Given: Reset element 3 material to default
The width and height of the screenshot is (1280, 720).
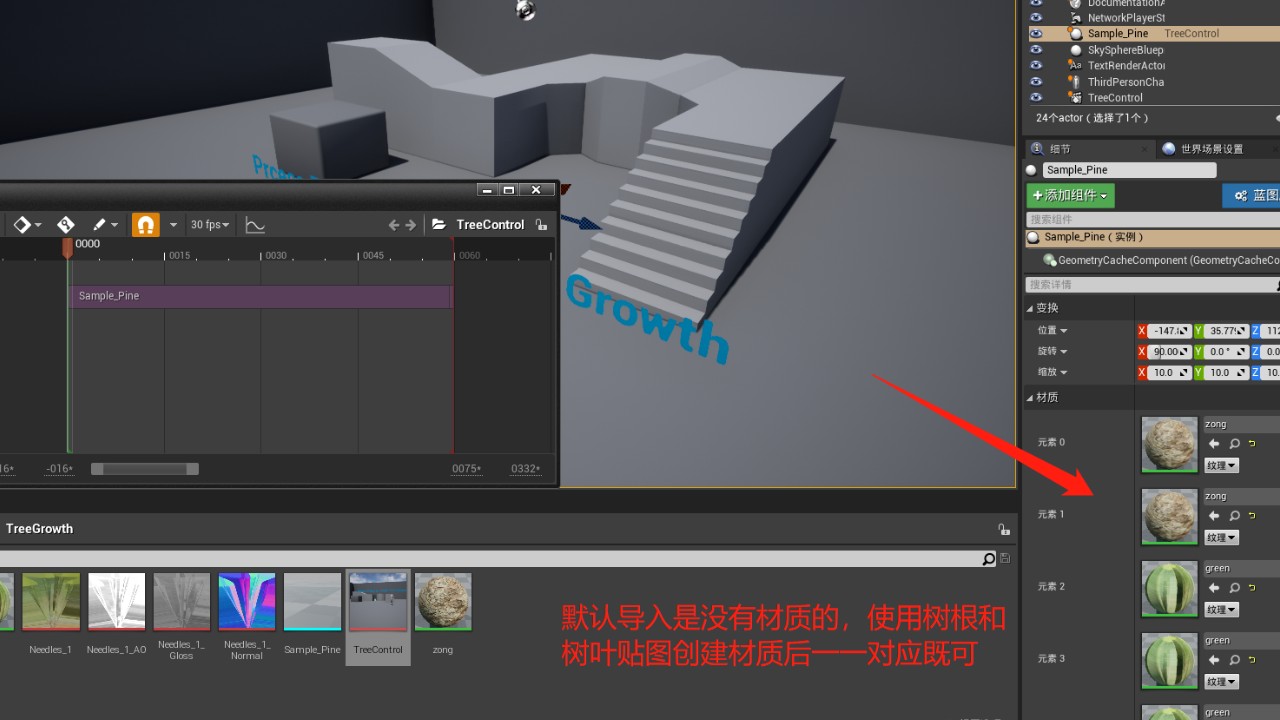Looking at the screenshot, I should [x=1251, y=659].
